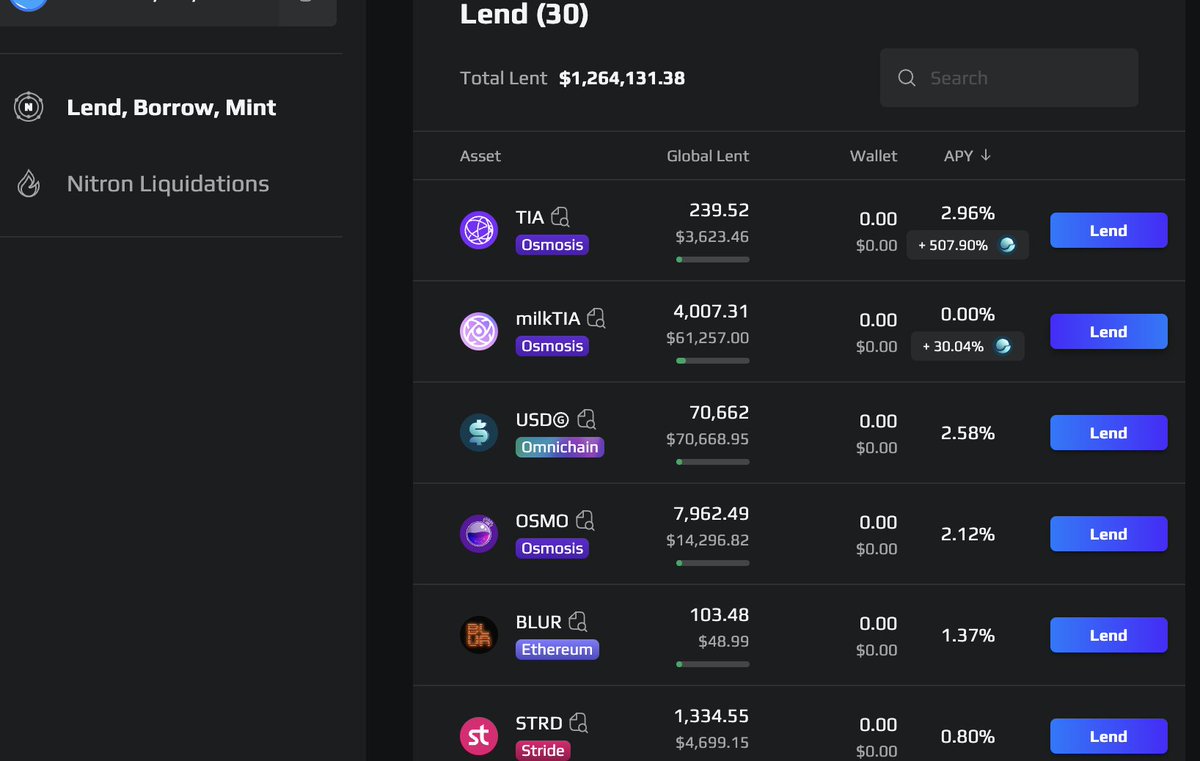Image resolution: width=1200 pixels, height=761 pixels.
Task: Click the search magnifier icon
Action: click(x=907, y=78)
